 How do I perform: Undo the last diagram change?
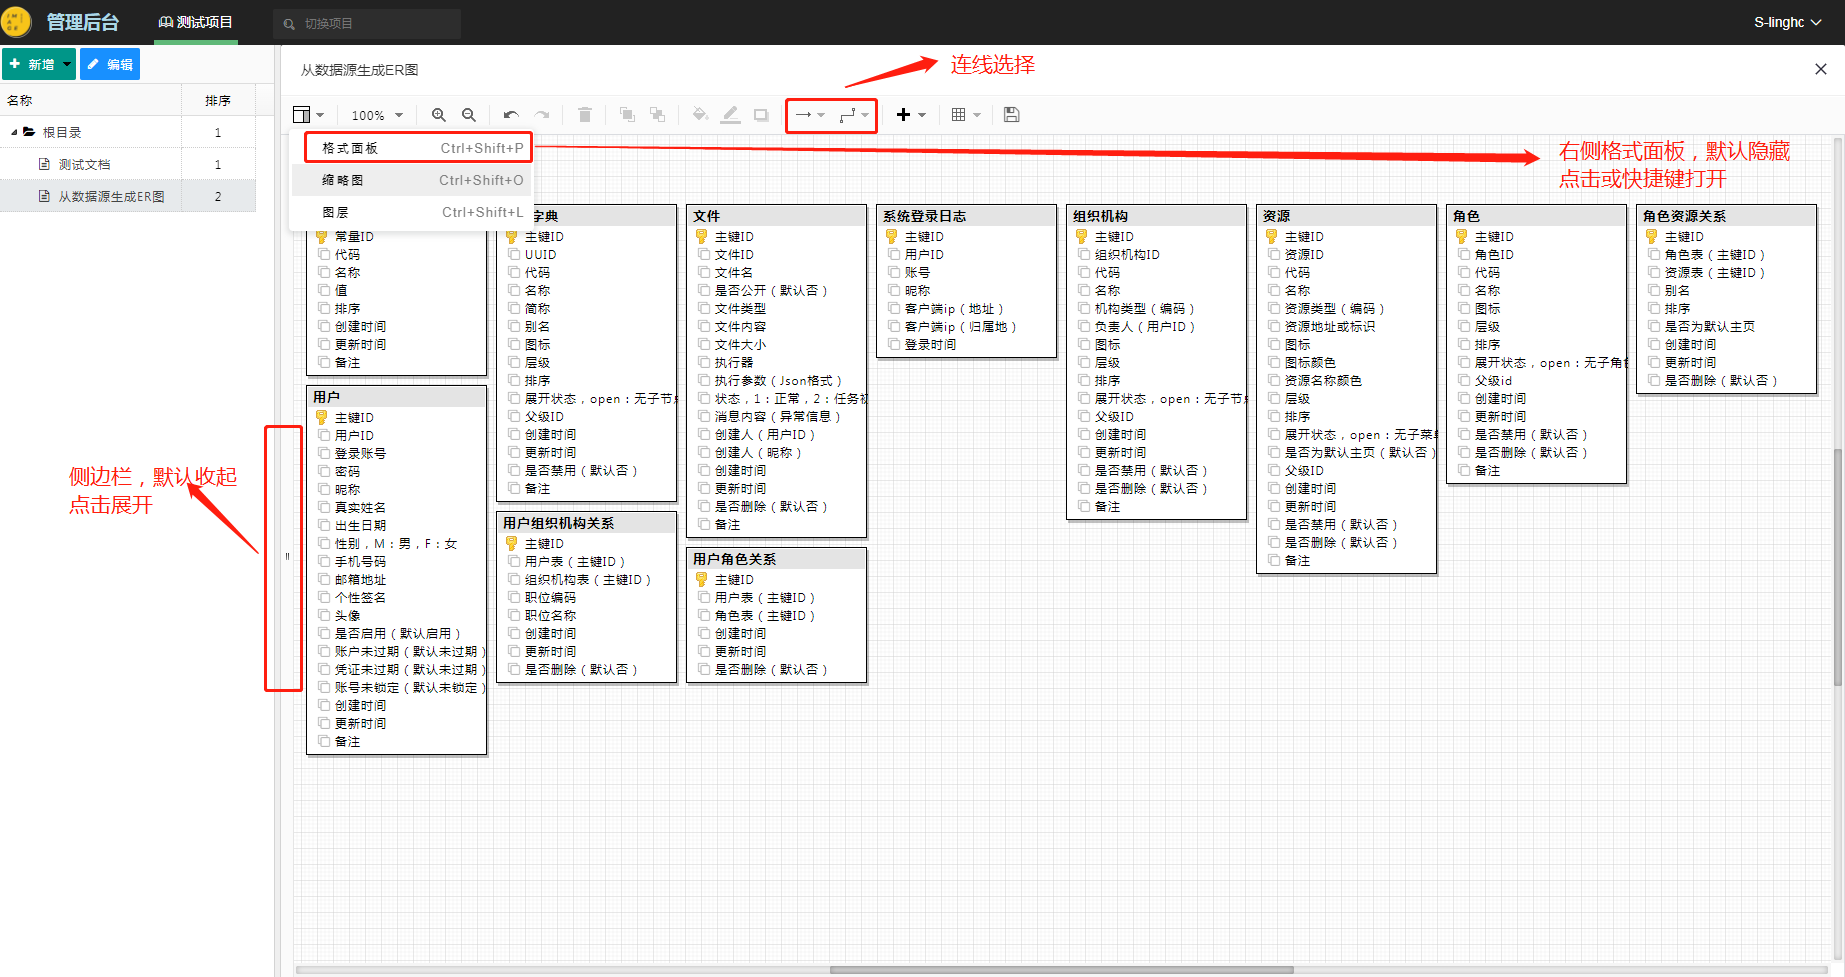511,115
